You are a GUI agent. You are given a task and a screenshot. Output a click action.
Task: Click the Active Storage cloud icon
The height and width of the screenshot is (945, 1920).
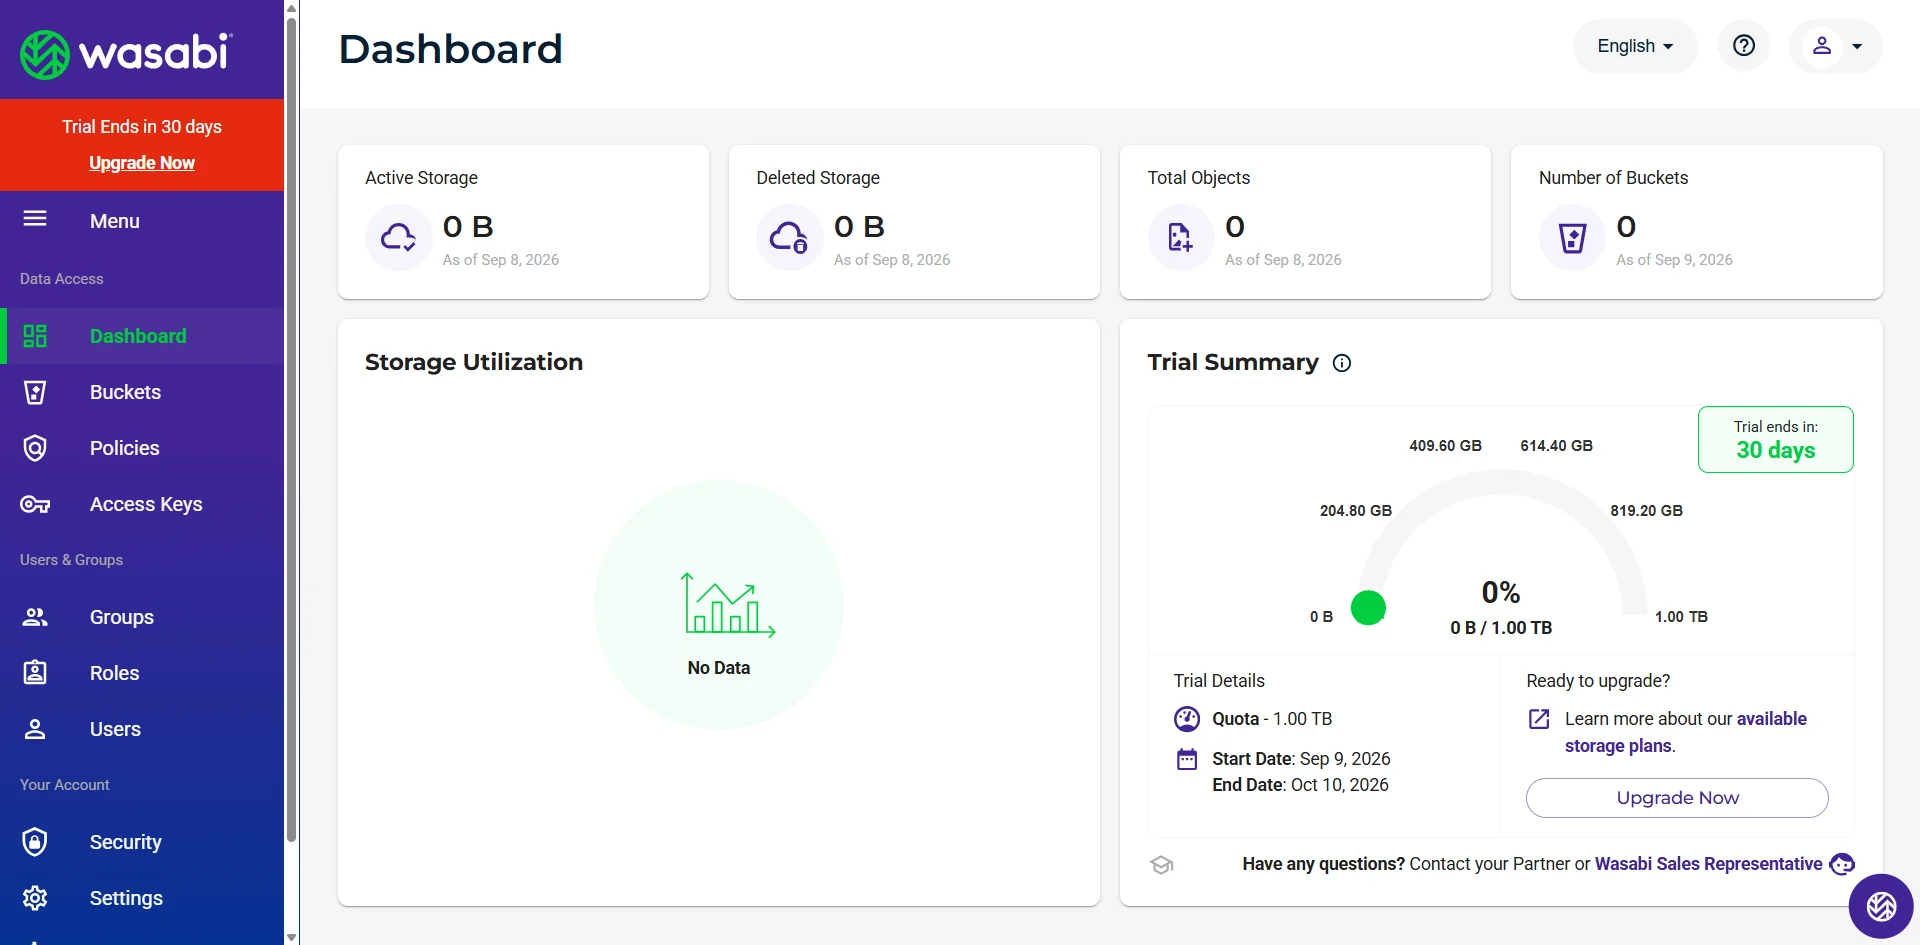(x=399, y=238)
